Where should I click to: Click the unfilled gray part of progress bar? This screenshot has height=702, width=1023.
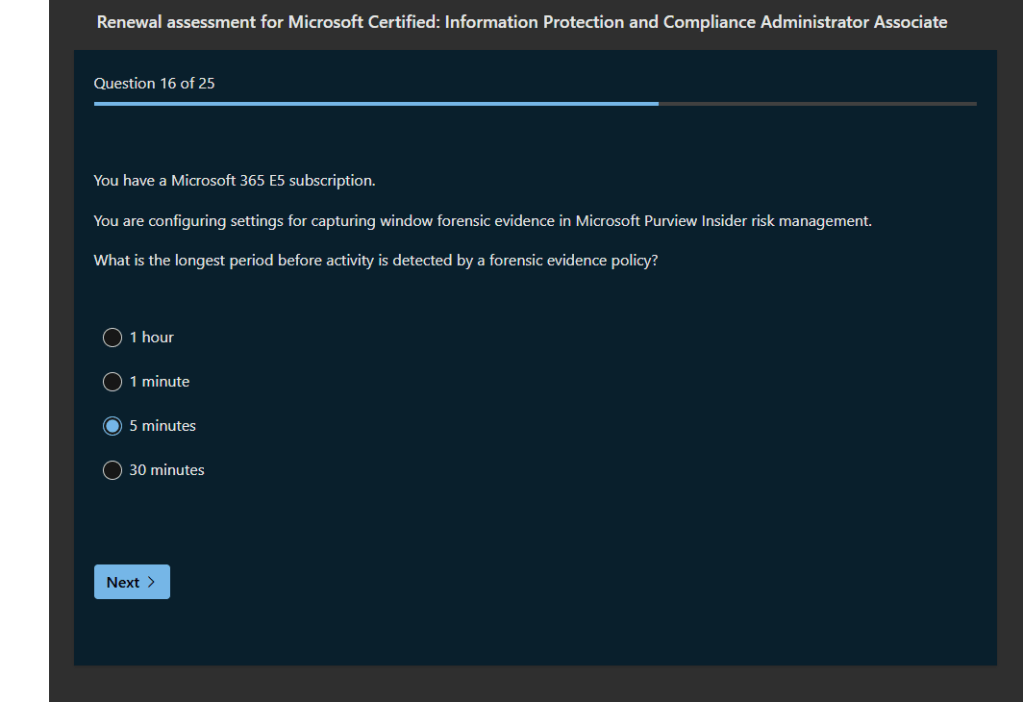(x=817, y=103)
